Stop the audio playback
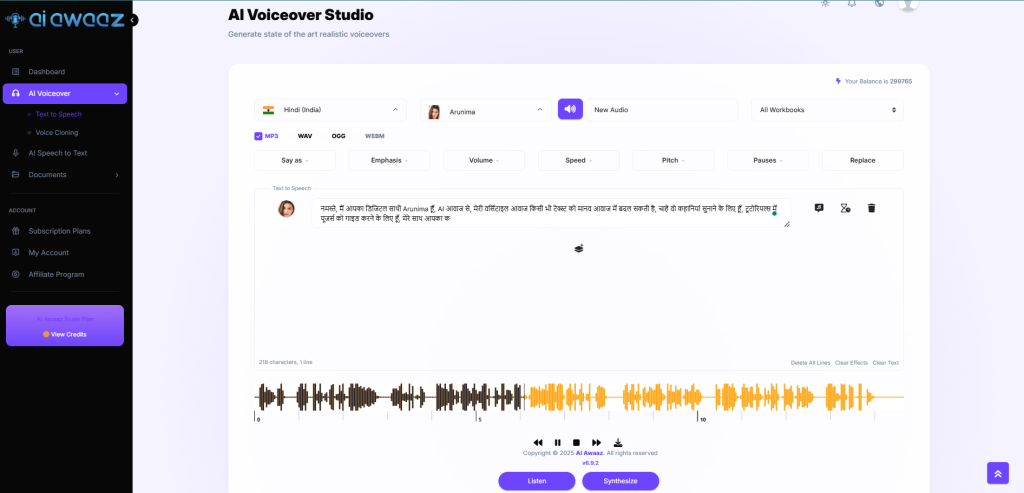The image size is (1024, 493). coord(577,442)
